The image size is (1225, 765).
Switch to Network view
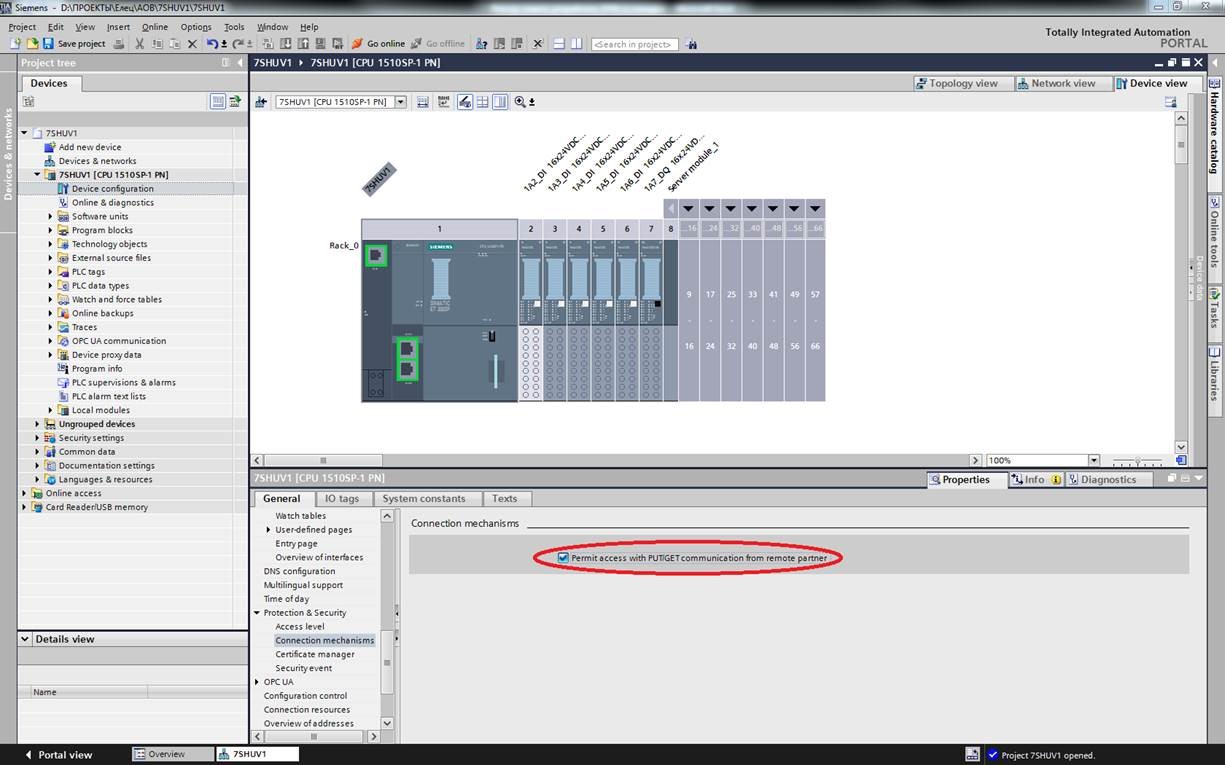(1055, 84)
